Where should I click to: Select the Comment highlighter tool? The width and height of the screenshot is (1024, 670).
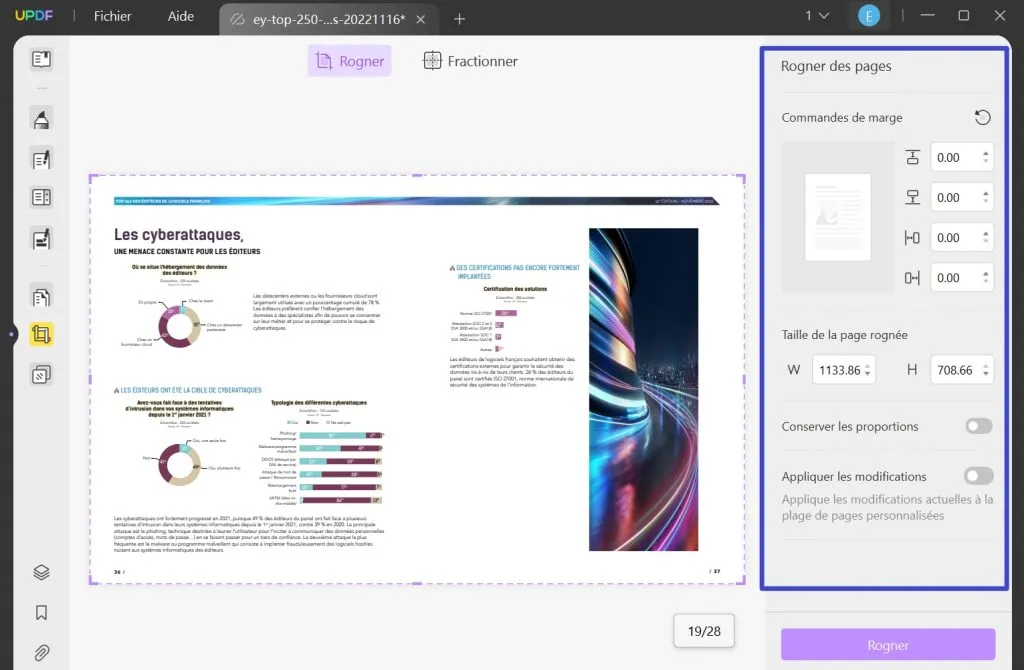coord(41,120)
